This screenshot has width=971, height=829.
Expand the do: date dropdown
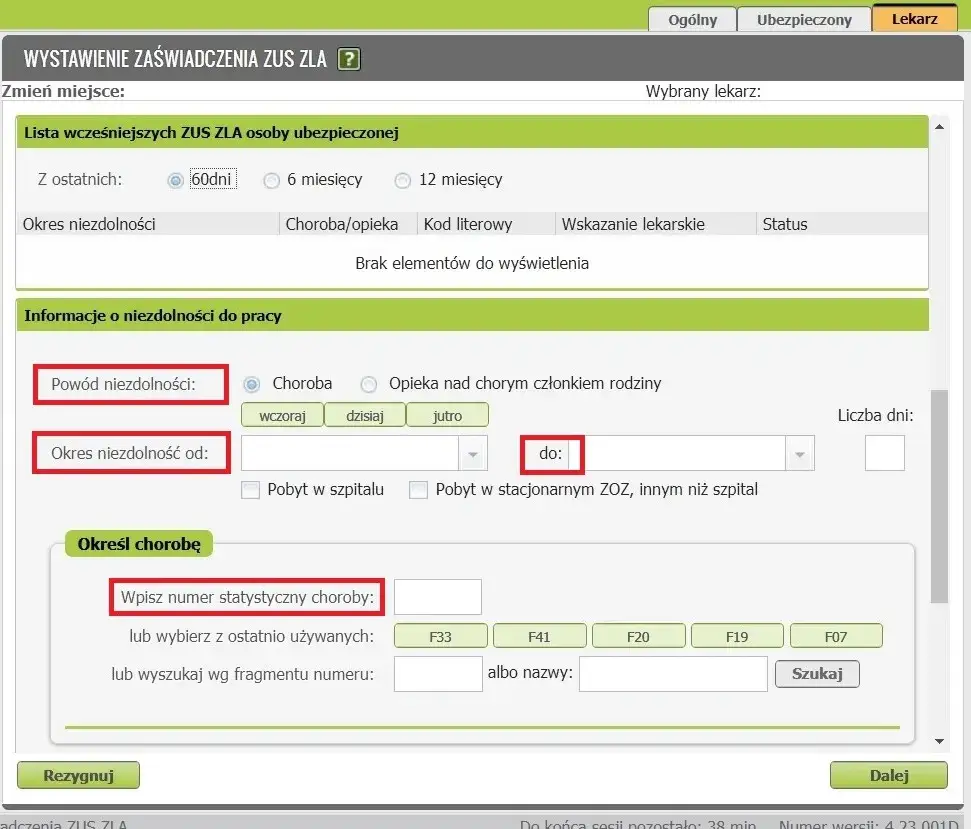pos(799,454)
